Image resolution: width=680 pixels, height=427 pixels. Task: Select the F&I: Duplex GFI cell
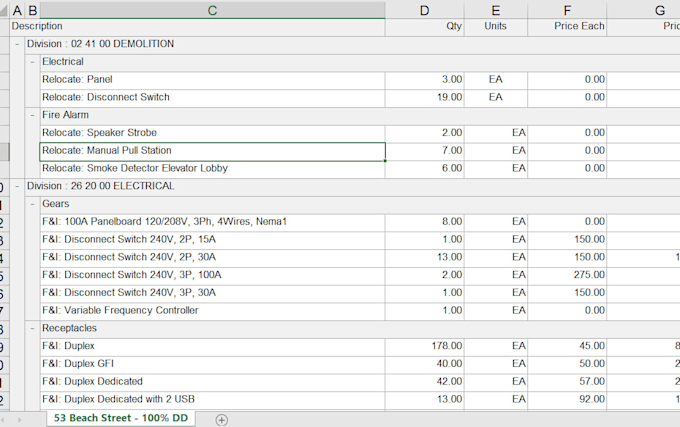point(212,364)
